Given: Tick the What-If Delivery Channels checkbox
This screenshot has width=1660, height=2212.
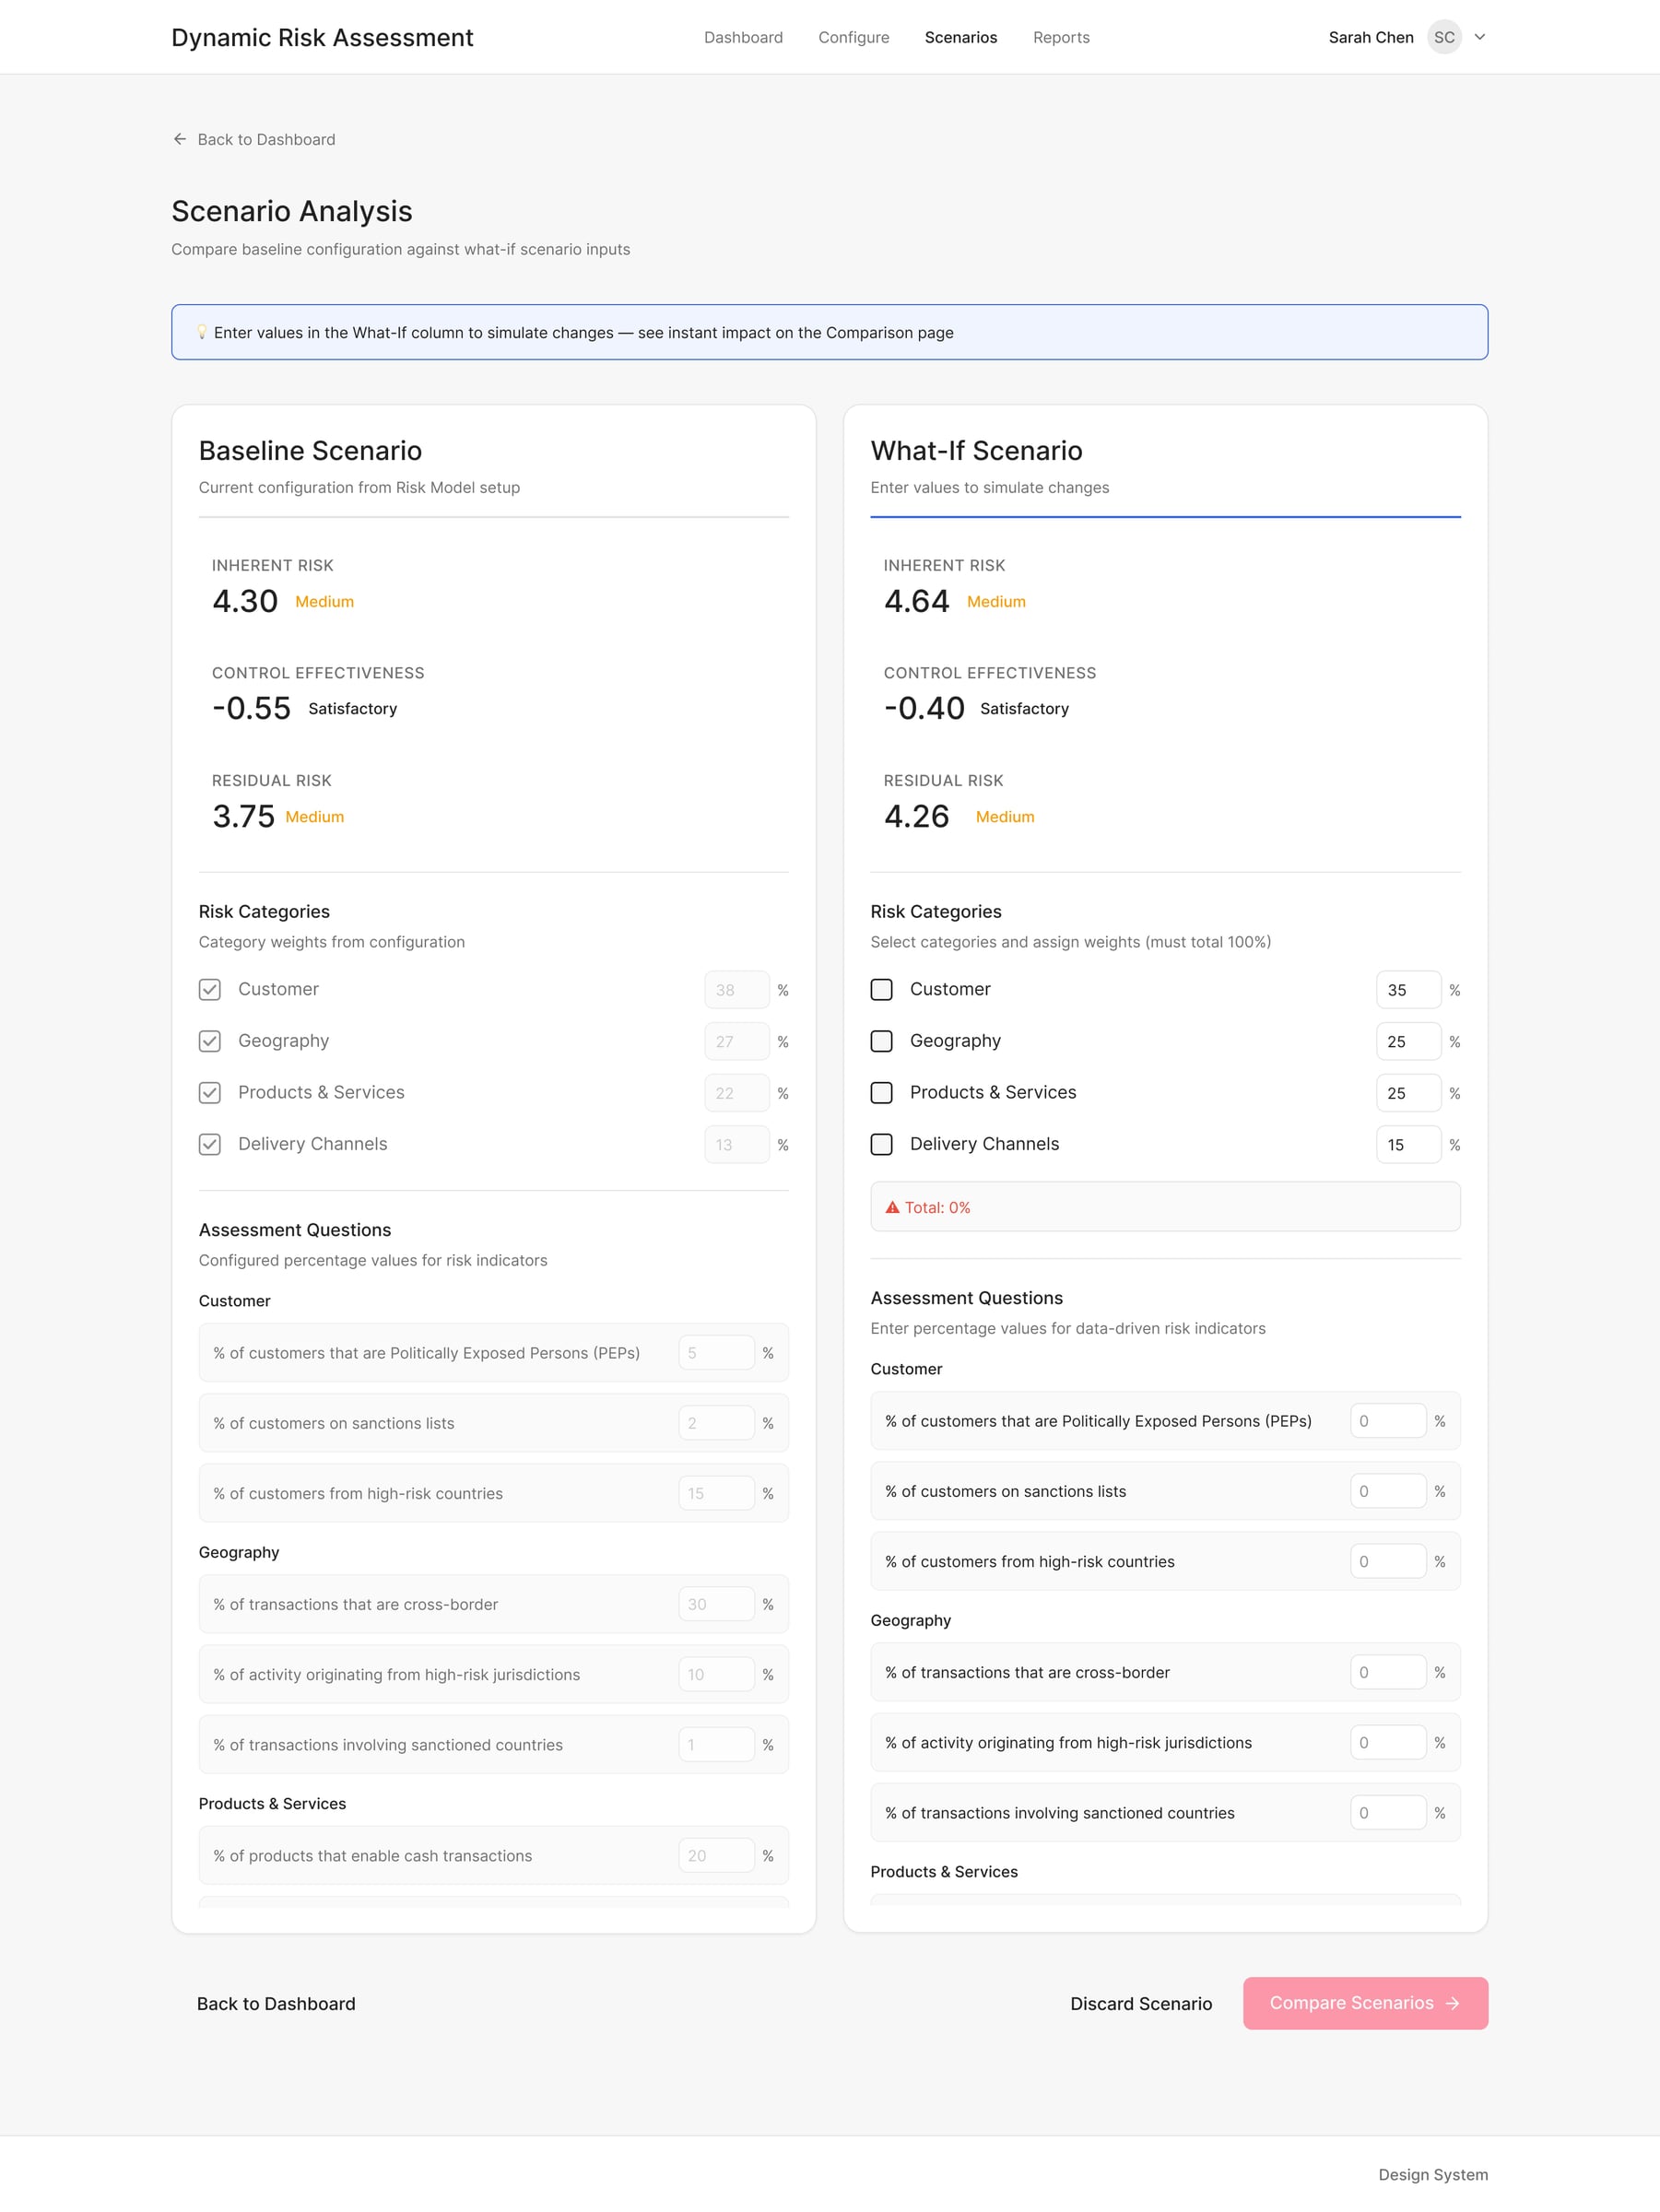Looking at the screenshot, I should pos(881,1144).
